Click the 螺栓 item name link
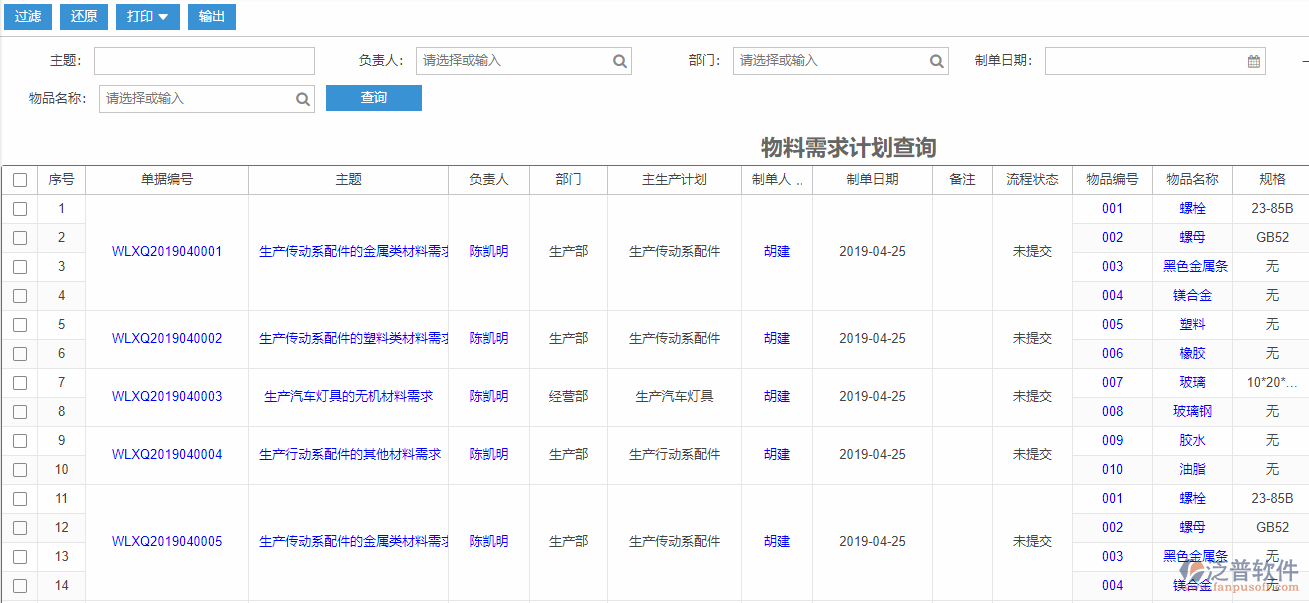The width and height of the screenshot is (1309, 603). point(1194,208)
